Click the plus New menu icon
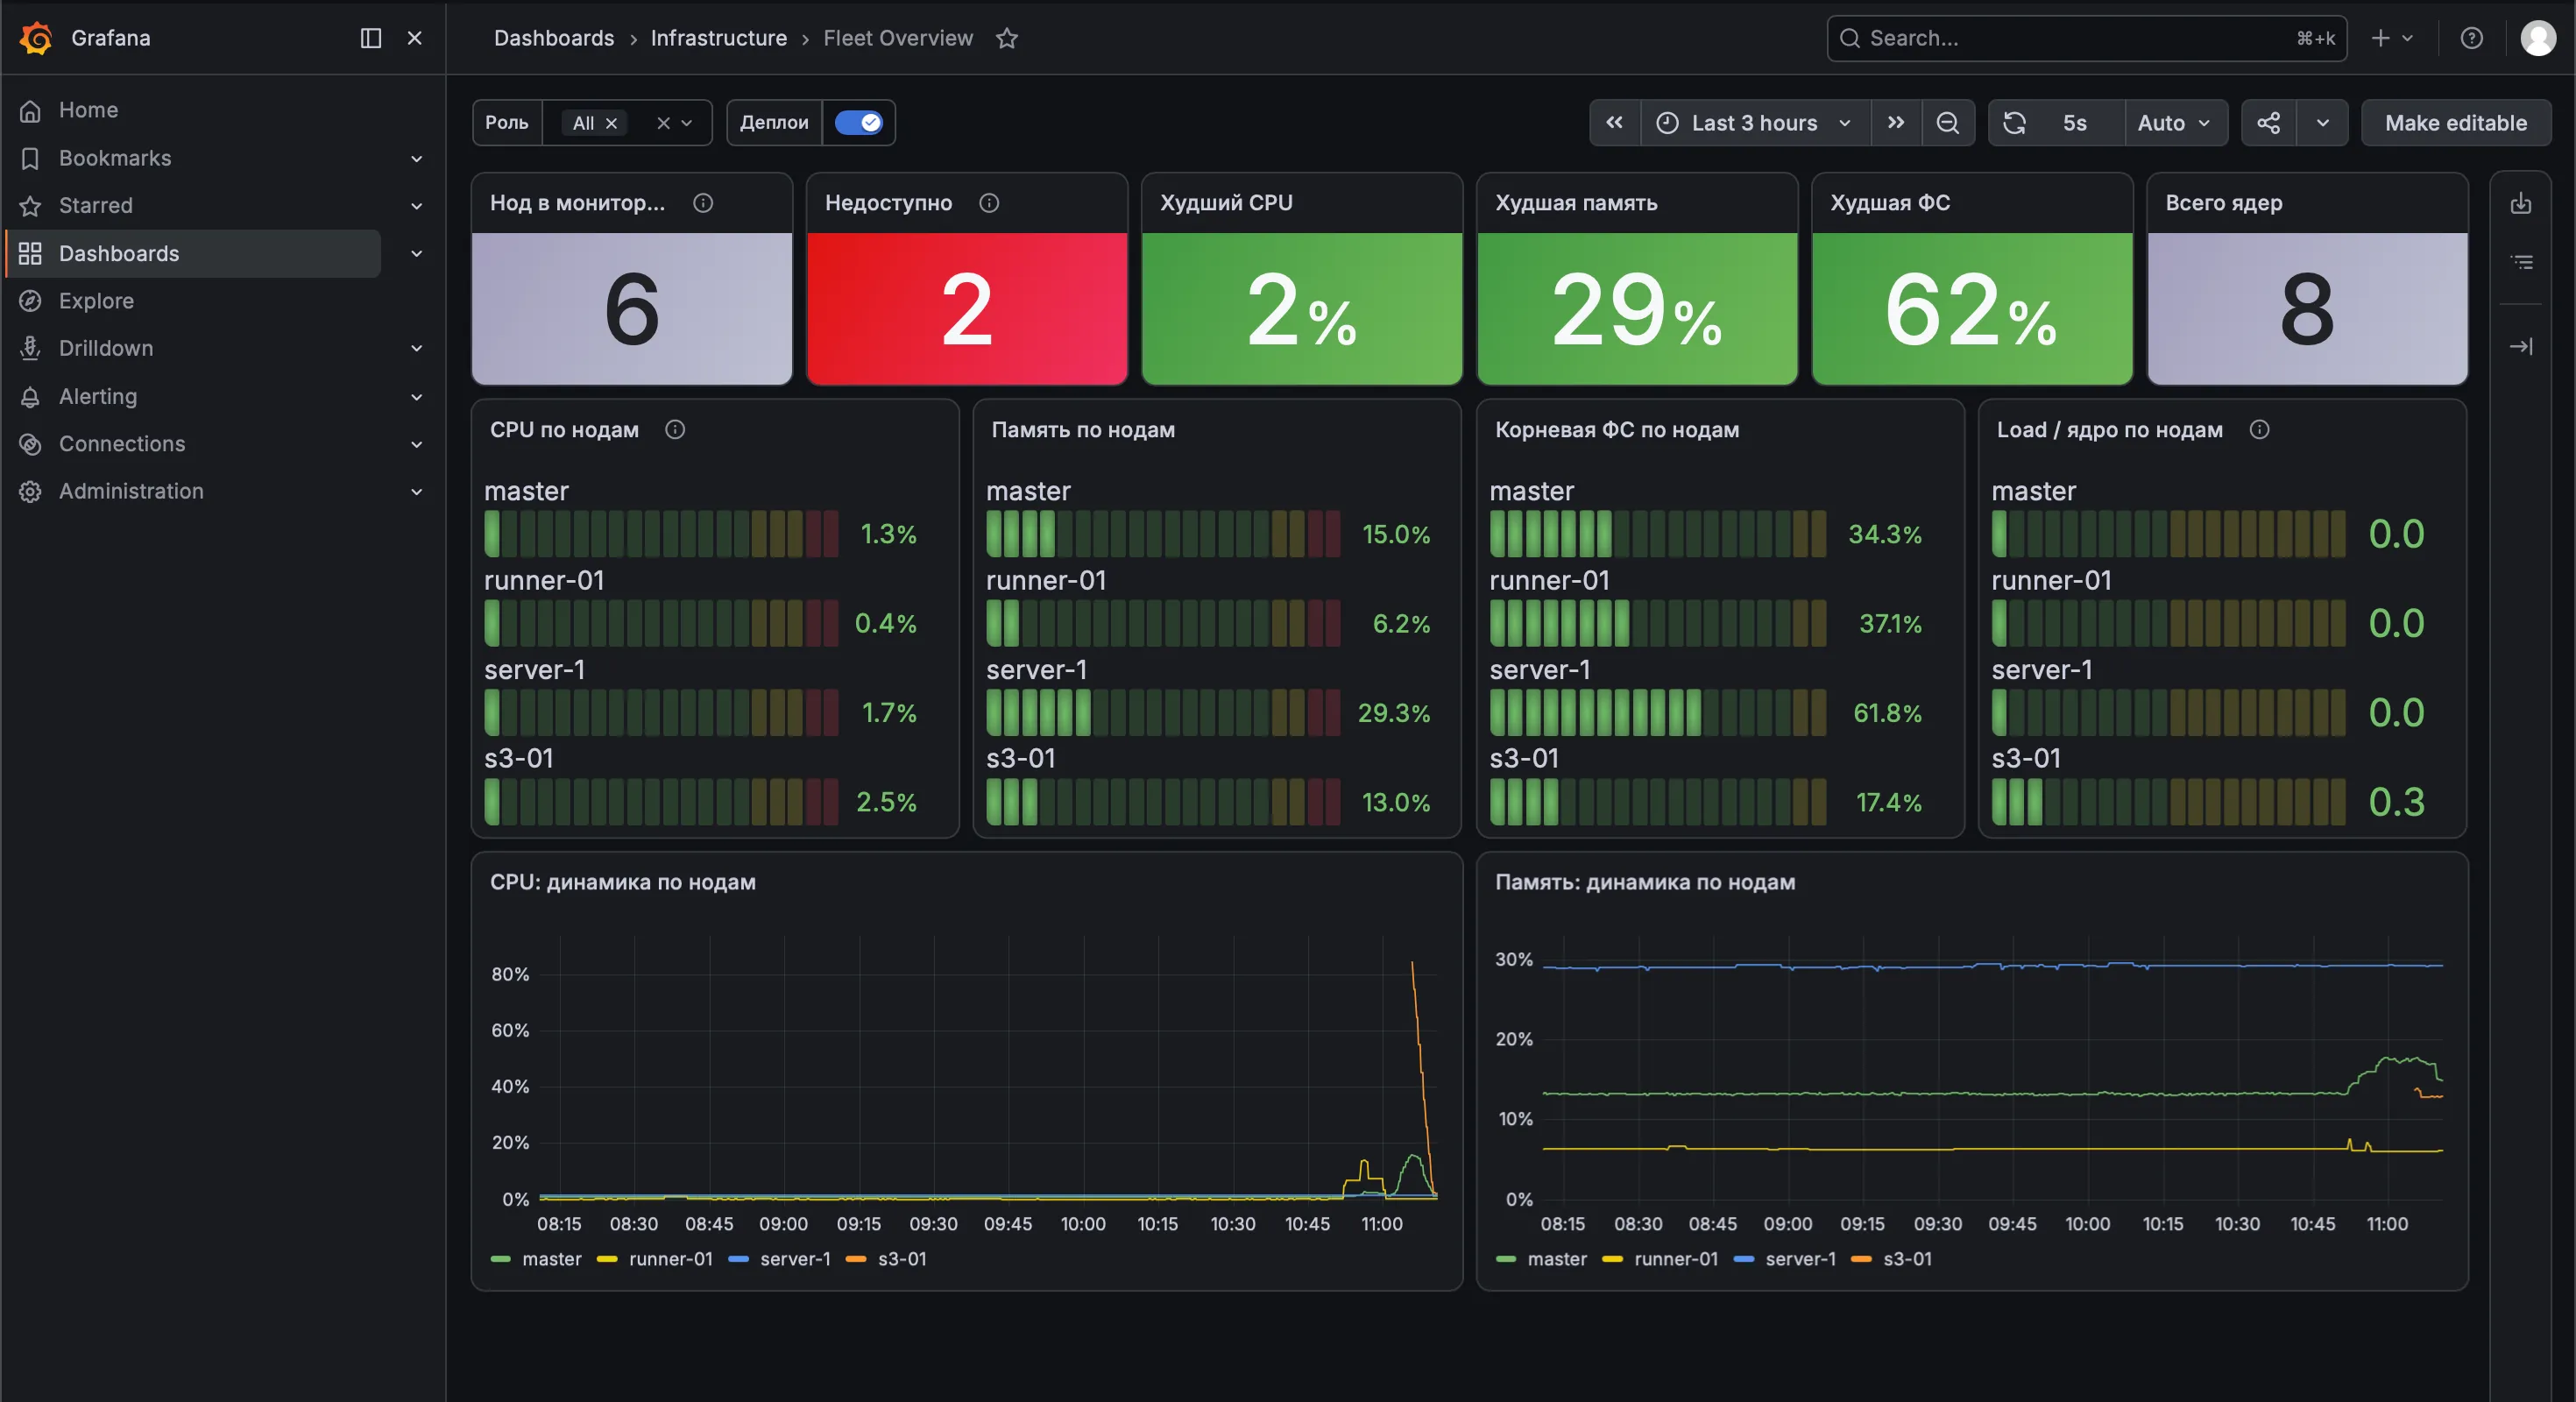The height and width of the screenshot is (1402, 2576). pos(2392,38)
